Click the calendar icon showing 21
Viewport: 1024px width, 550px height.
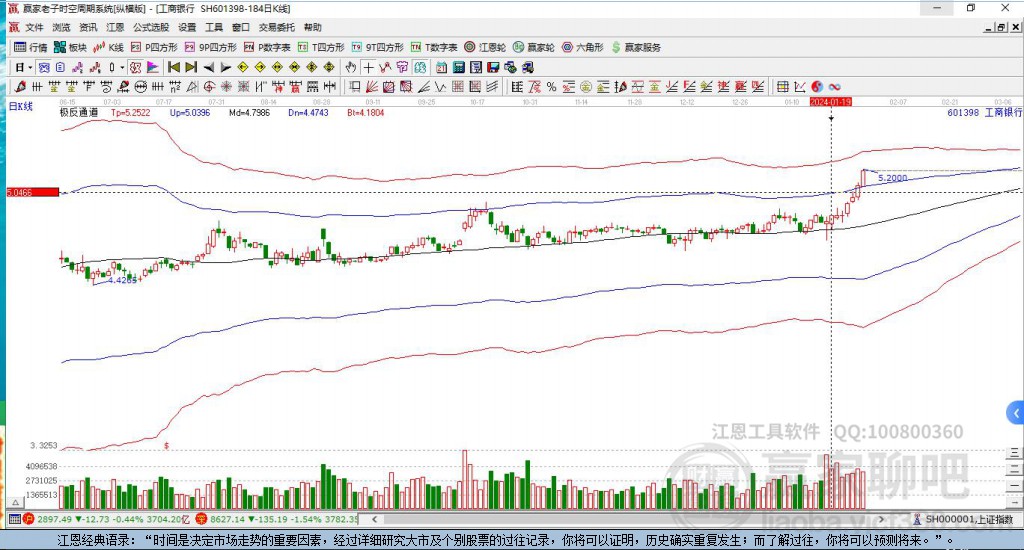tap(441, 67)
